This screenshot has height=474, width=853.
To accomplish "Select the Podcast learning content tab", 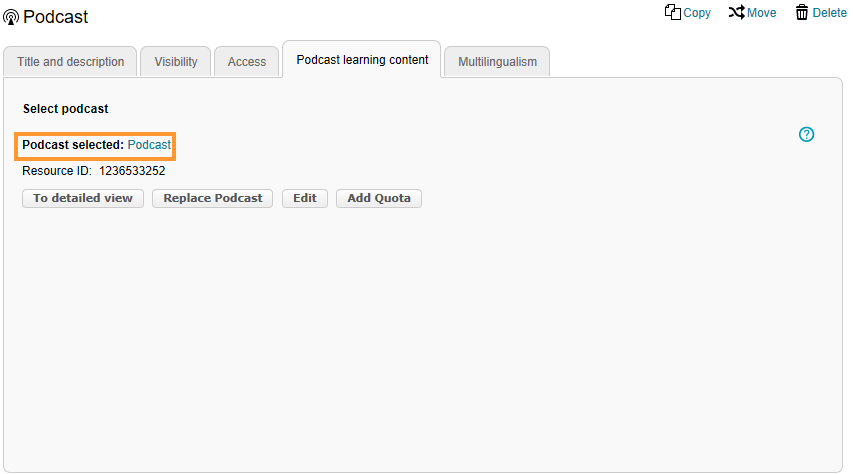I will click(x=362, y=60).
